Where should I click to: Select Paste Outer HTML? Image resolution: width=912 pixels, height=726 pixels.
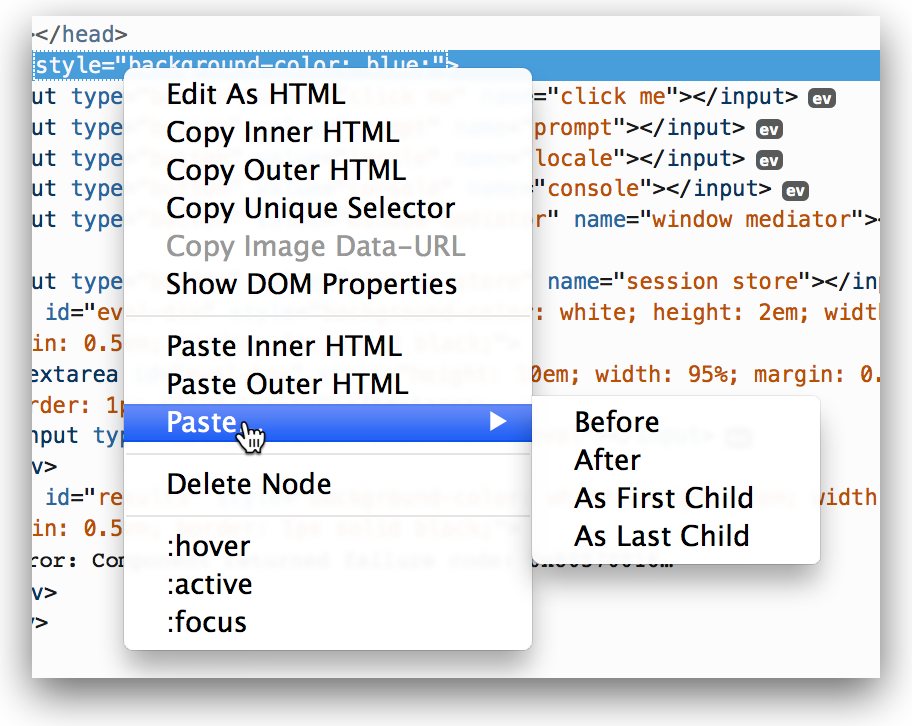(x=287, y=384)
